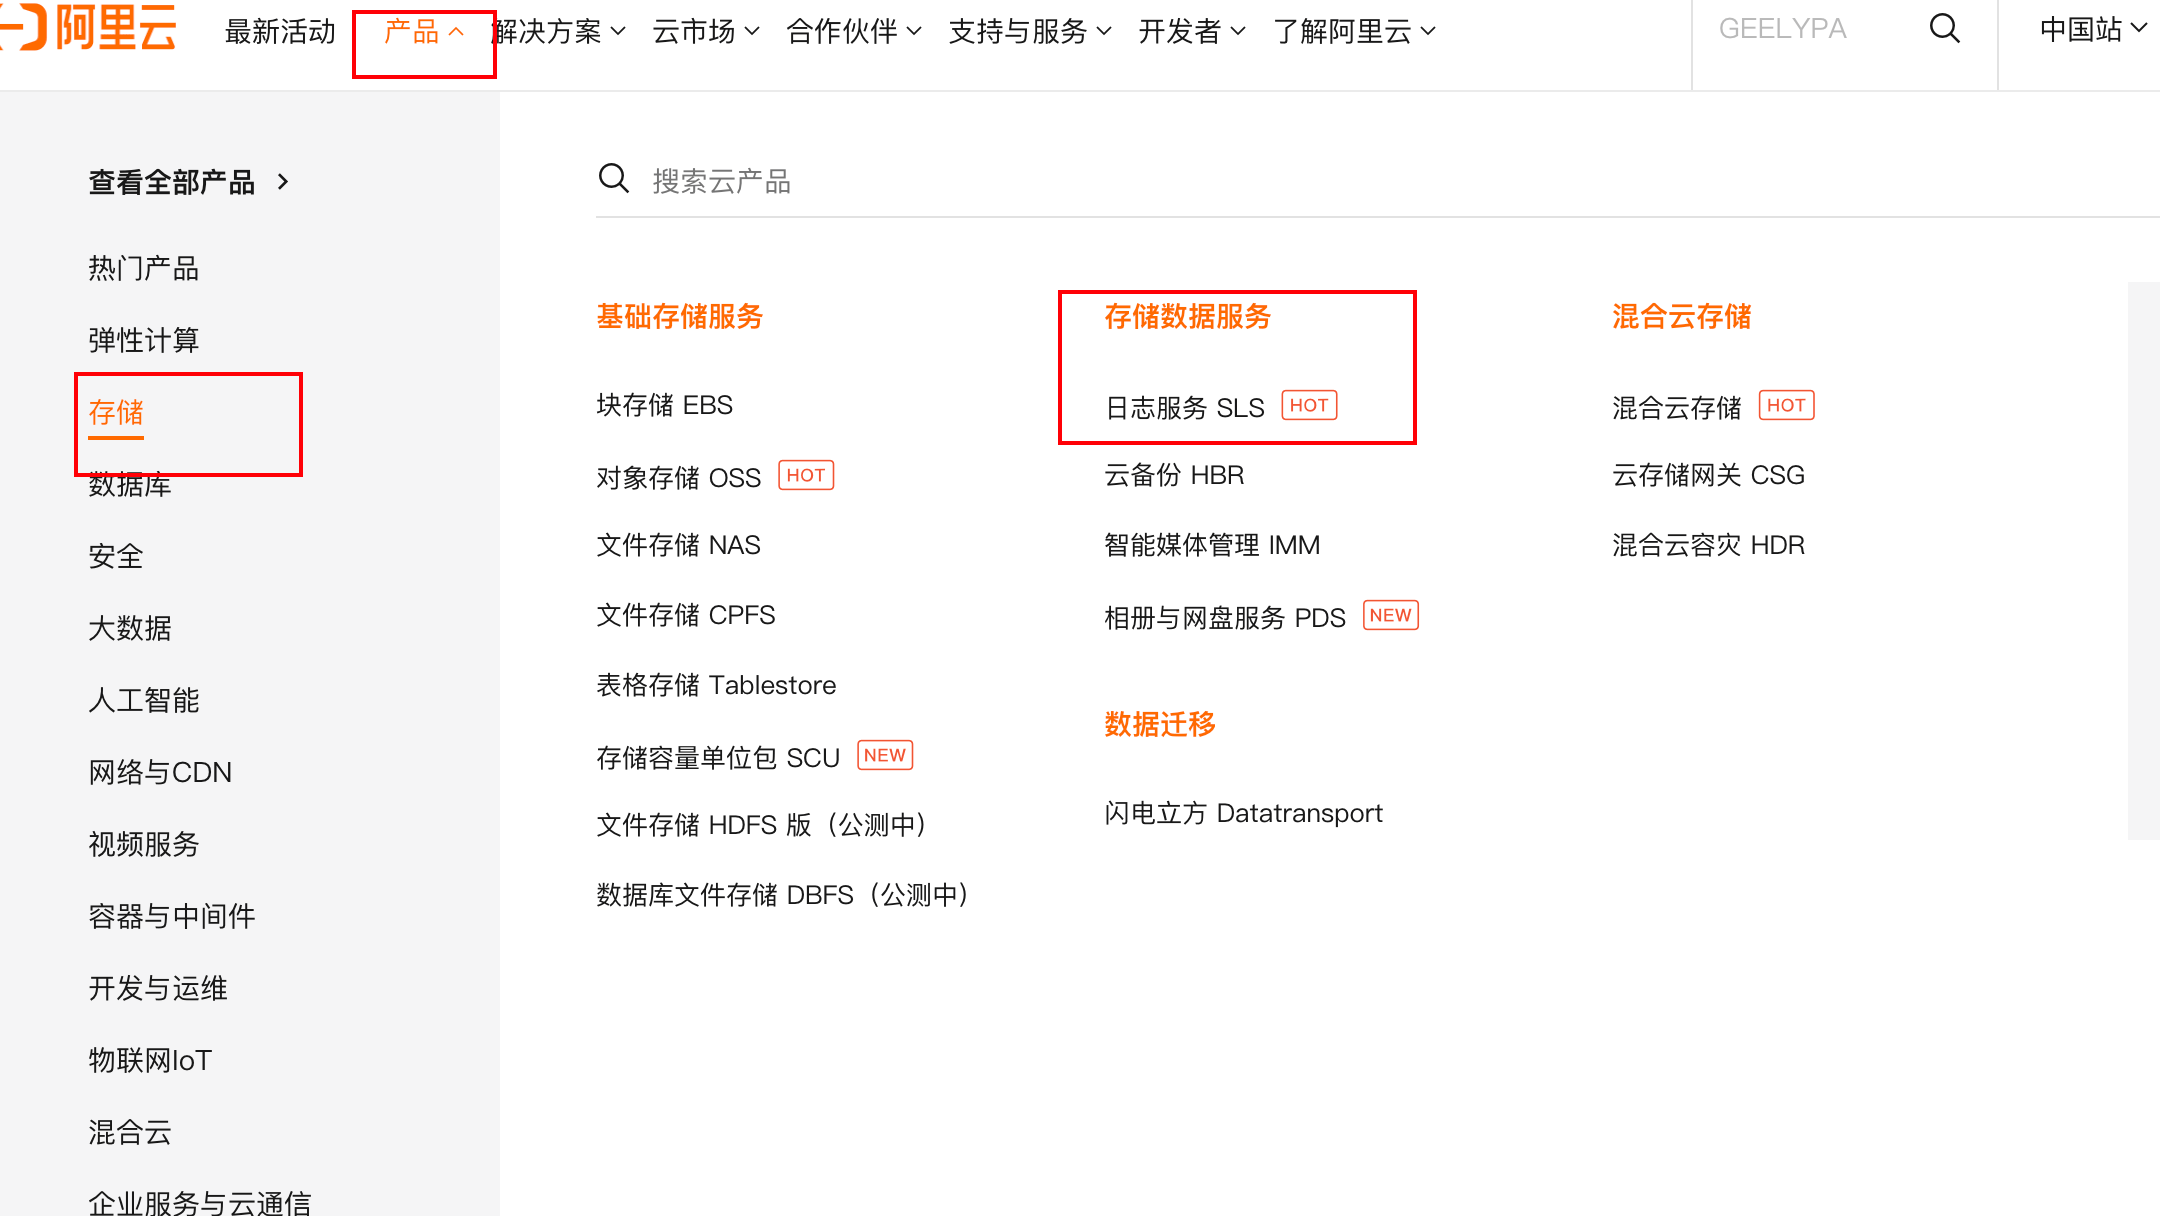Open 对象存储 OSS product link
The width and height of the screenshot is (2160, 1216).
pyautogui.click(x=679, y=477)
